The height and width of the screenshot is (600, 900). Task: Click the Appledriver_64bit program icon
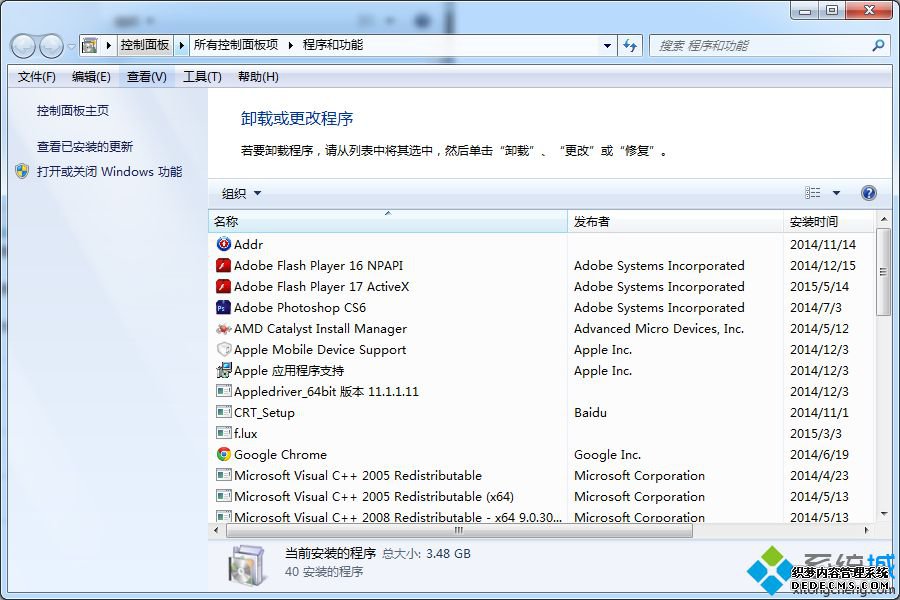[x=223, y=391]
